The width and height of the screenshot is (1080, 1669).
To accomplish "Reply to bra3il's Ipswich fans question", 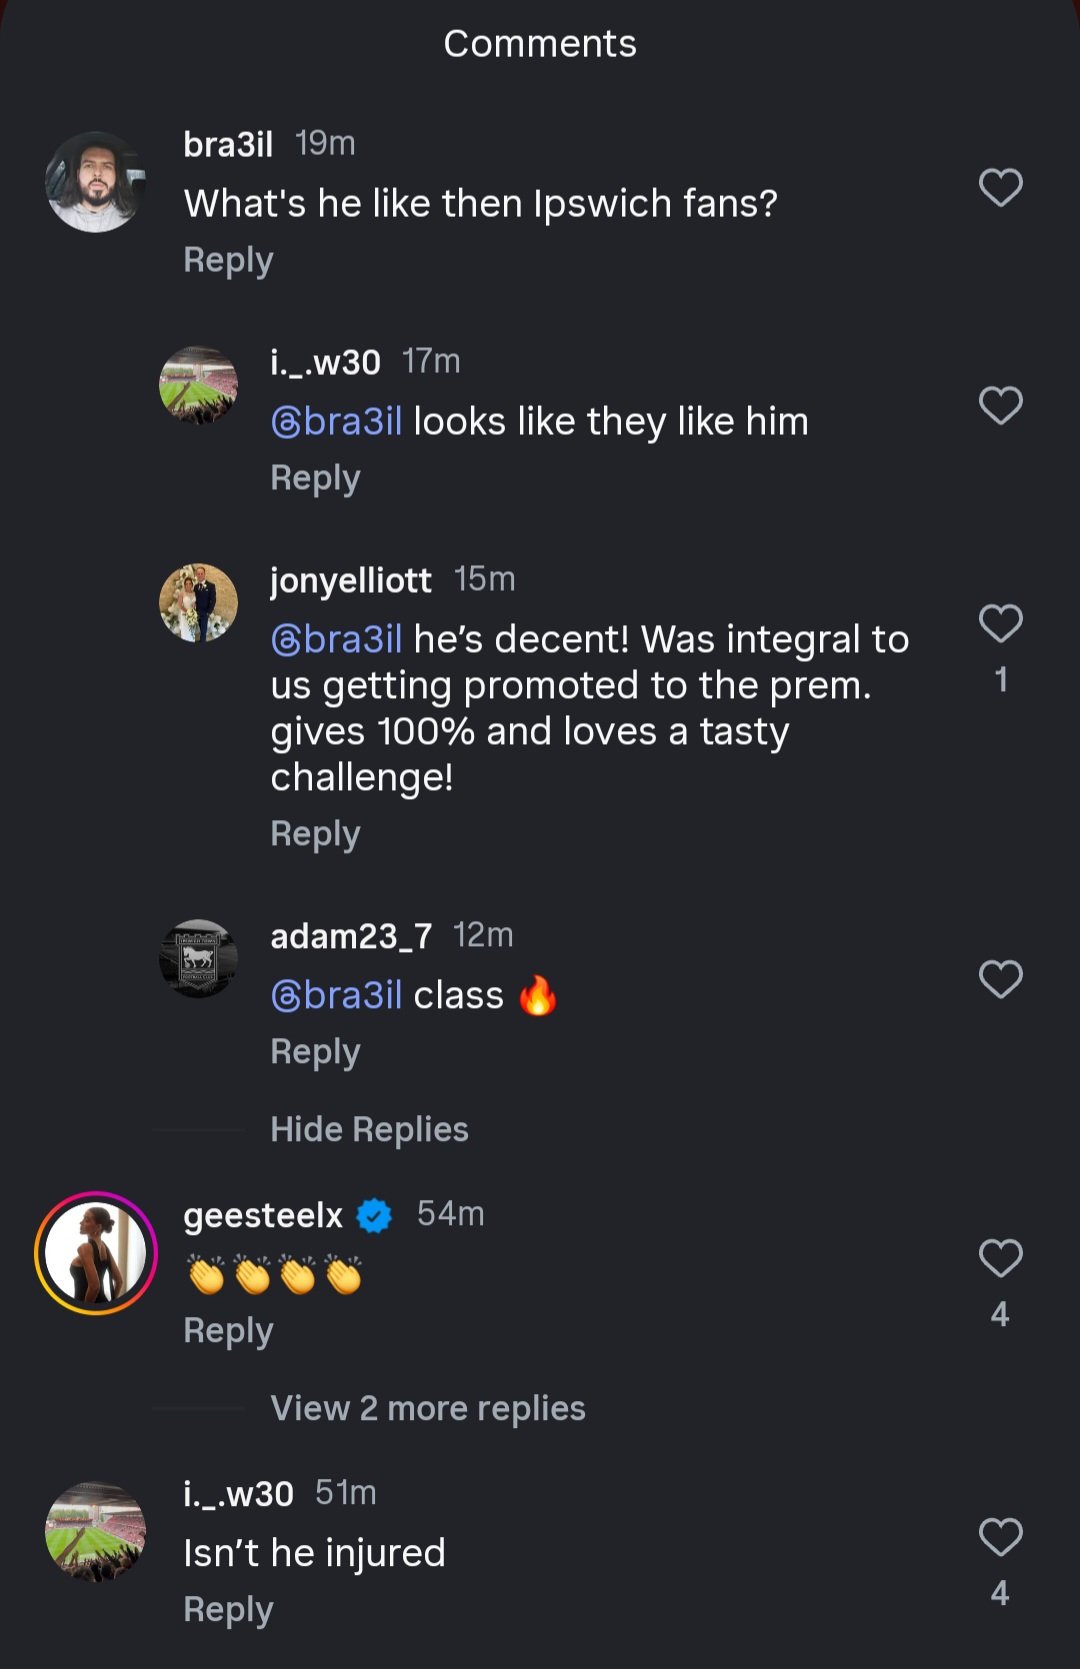I will tap(228, 261).
